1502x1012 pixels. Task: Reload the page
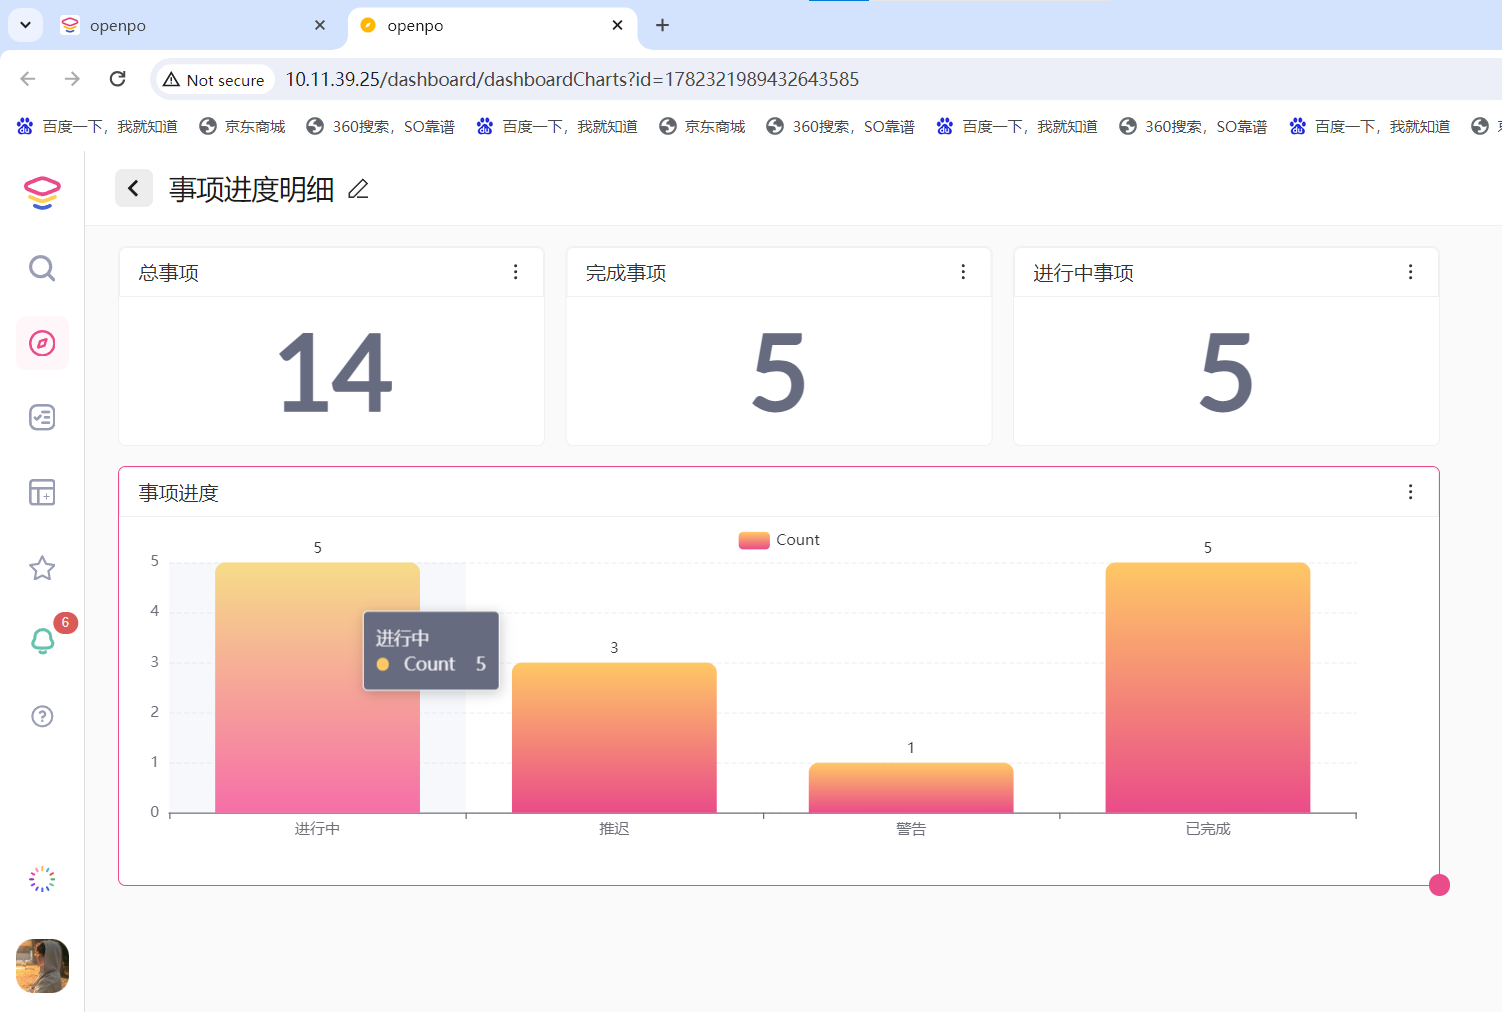tap(118, 79)
